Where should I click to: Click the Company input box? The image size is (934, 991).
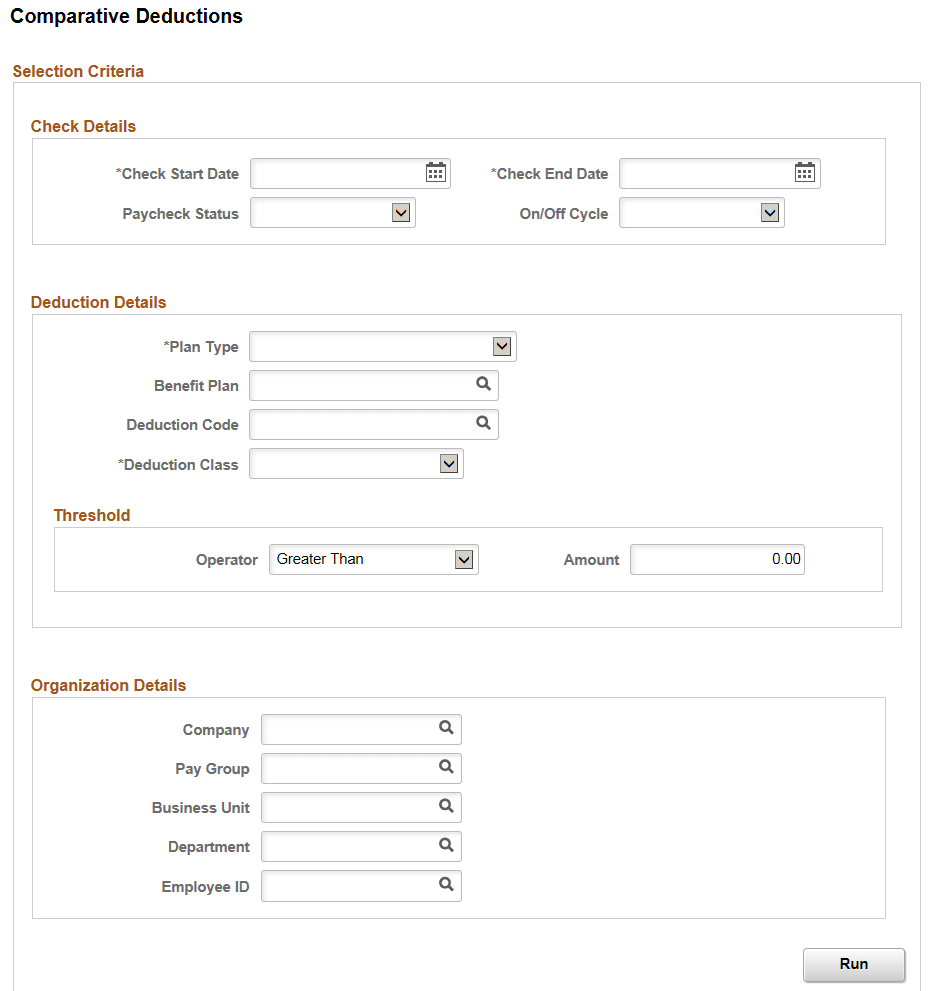click(350, 729)
